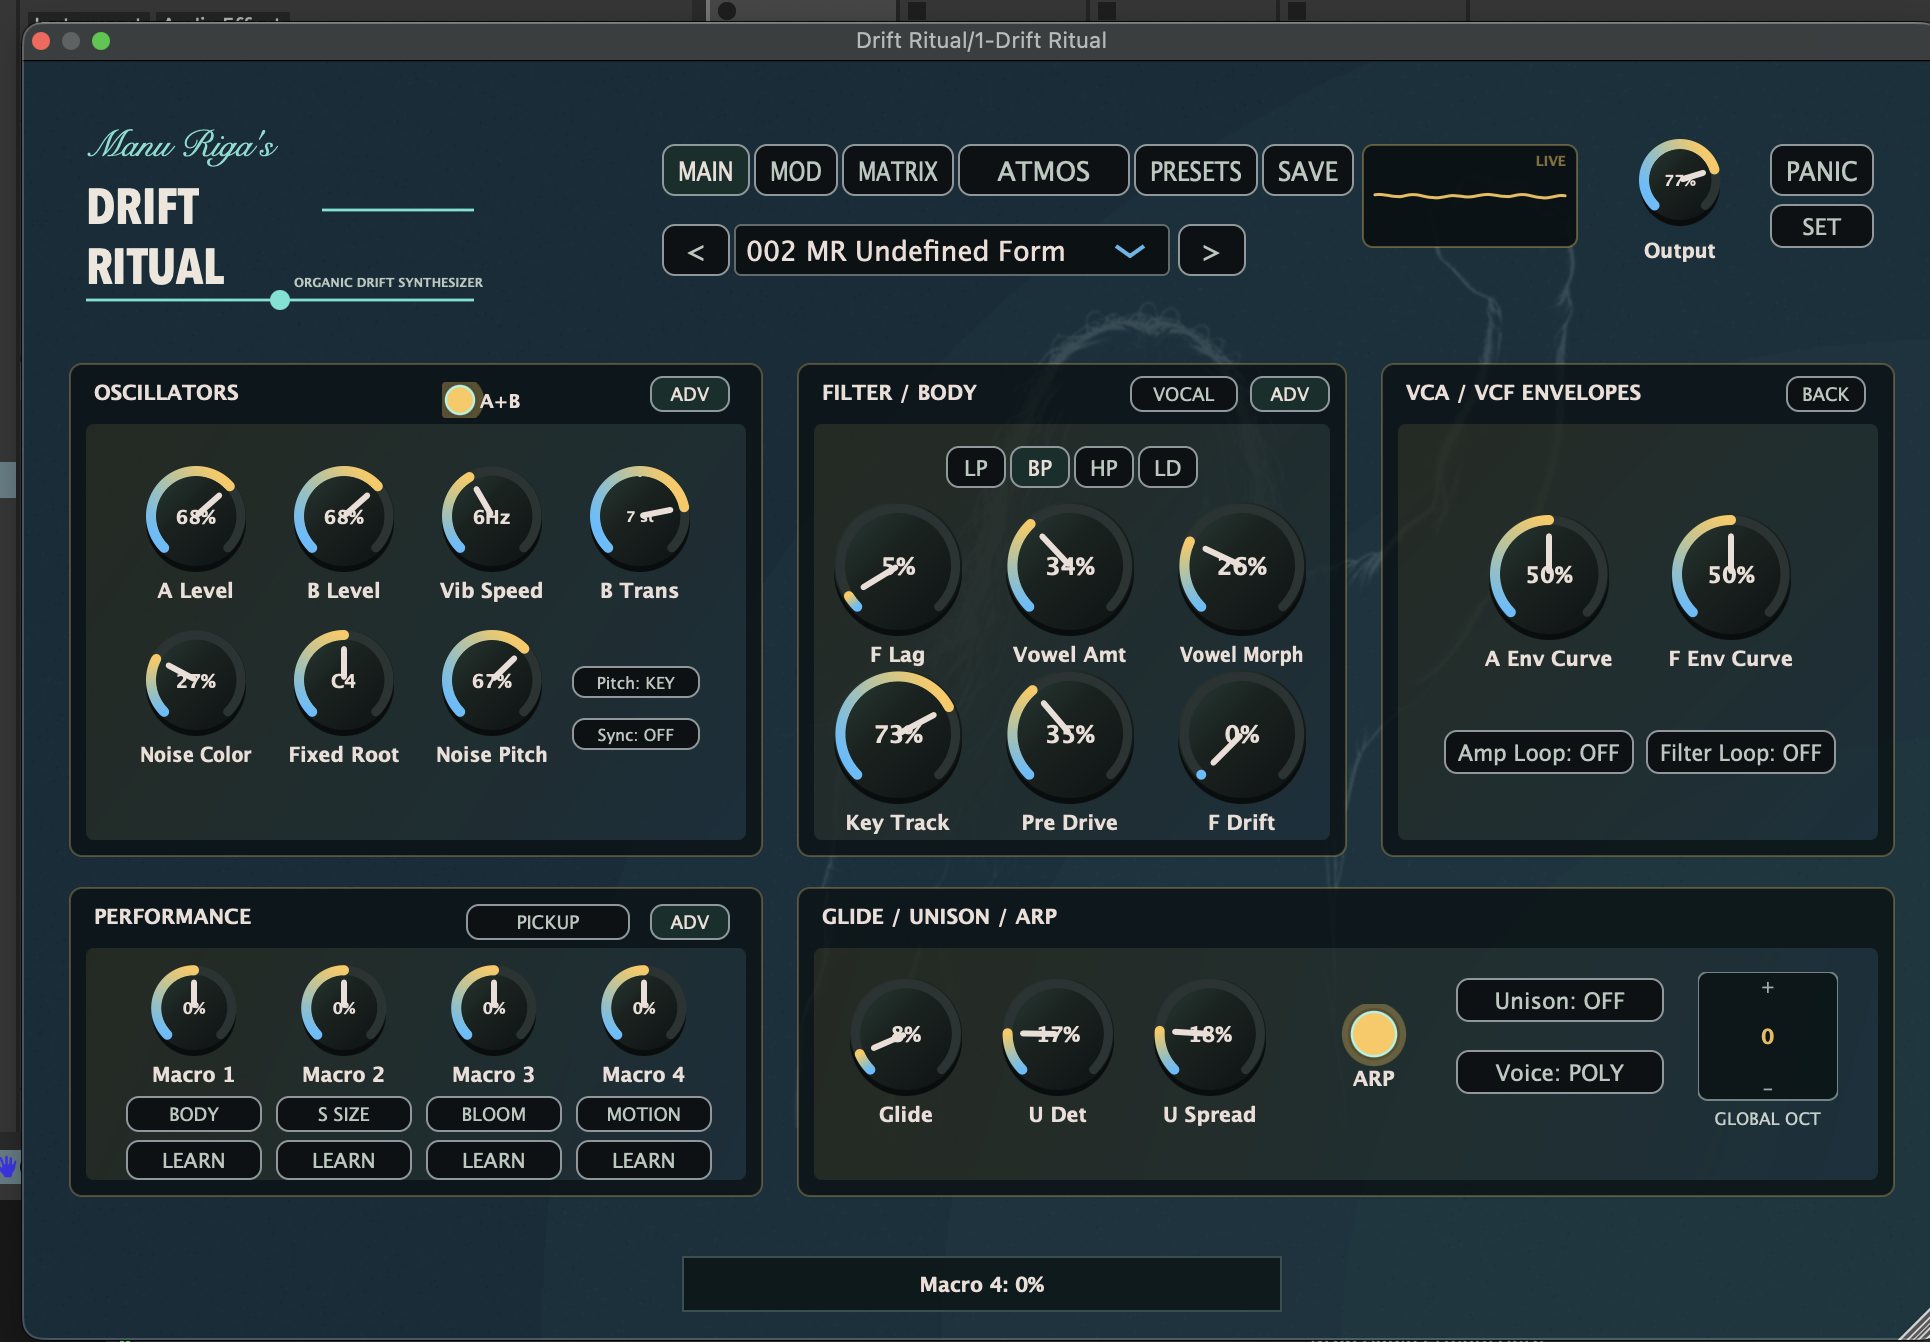Switch to the MAIN tab

(706, 171)
